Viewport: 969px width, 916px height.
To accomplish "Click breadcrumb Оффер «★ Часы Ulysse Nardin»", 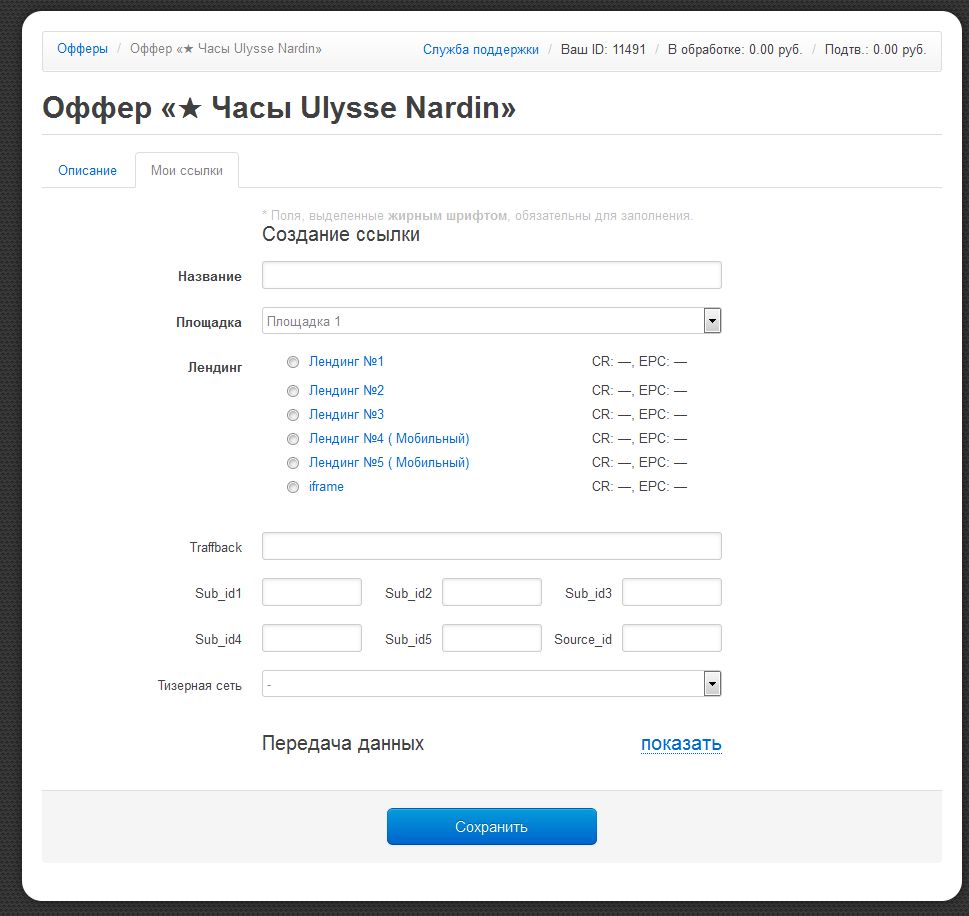I will [x=226, y=49].
